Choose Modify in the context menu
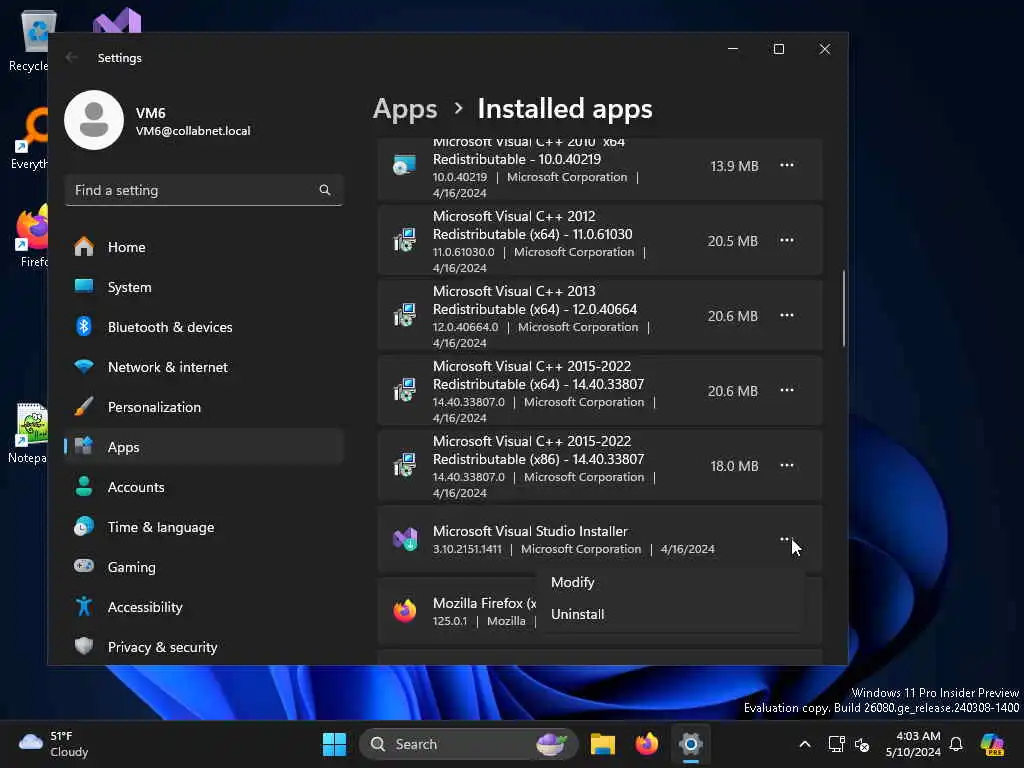Viewport: 1024px width, 768px height. (669, 582)
